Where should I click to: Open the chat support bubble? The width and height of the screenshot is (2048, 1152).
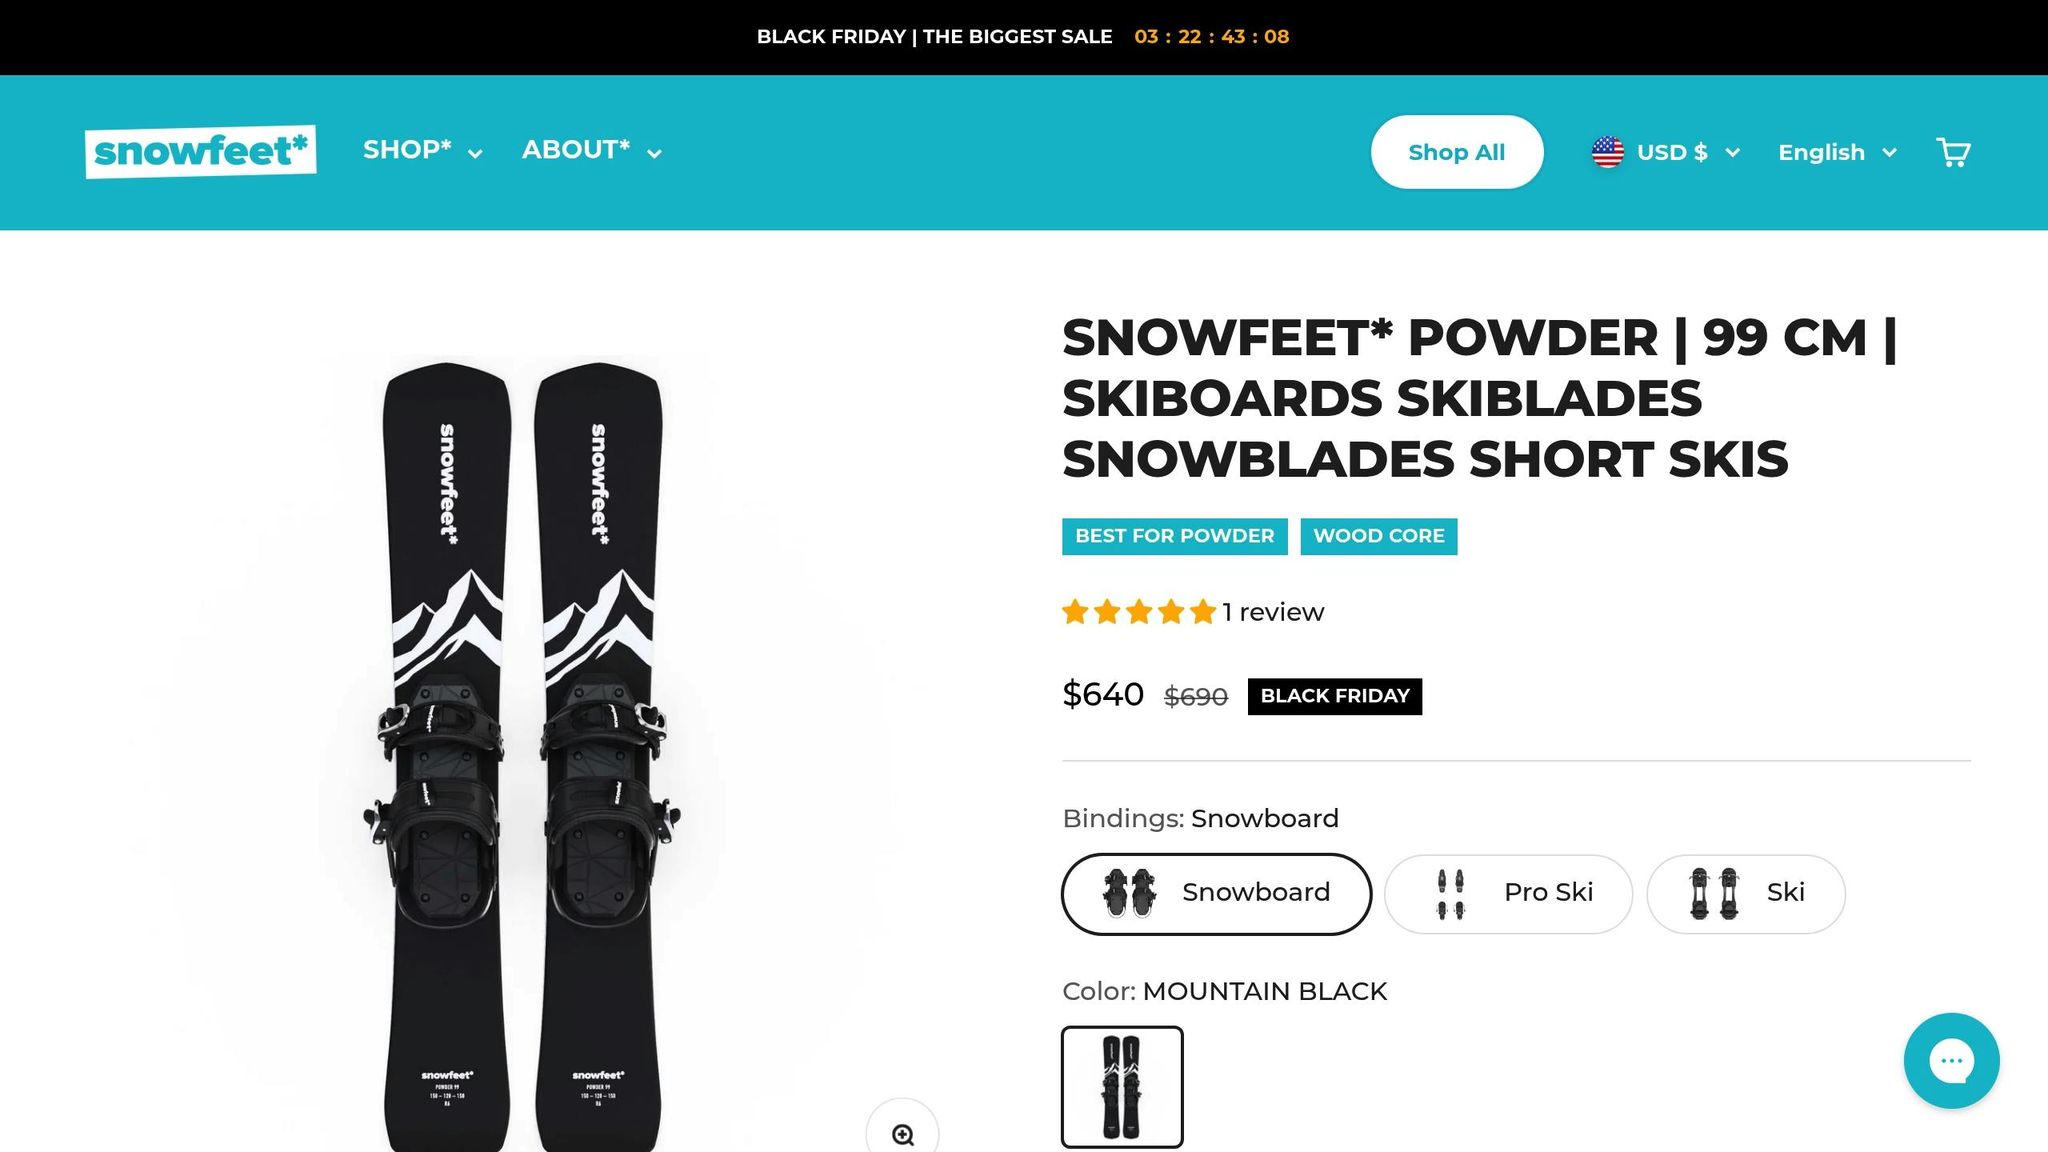pos(1951,1060)
